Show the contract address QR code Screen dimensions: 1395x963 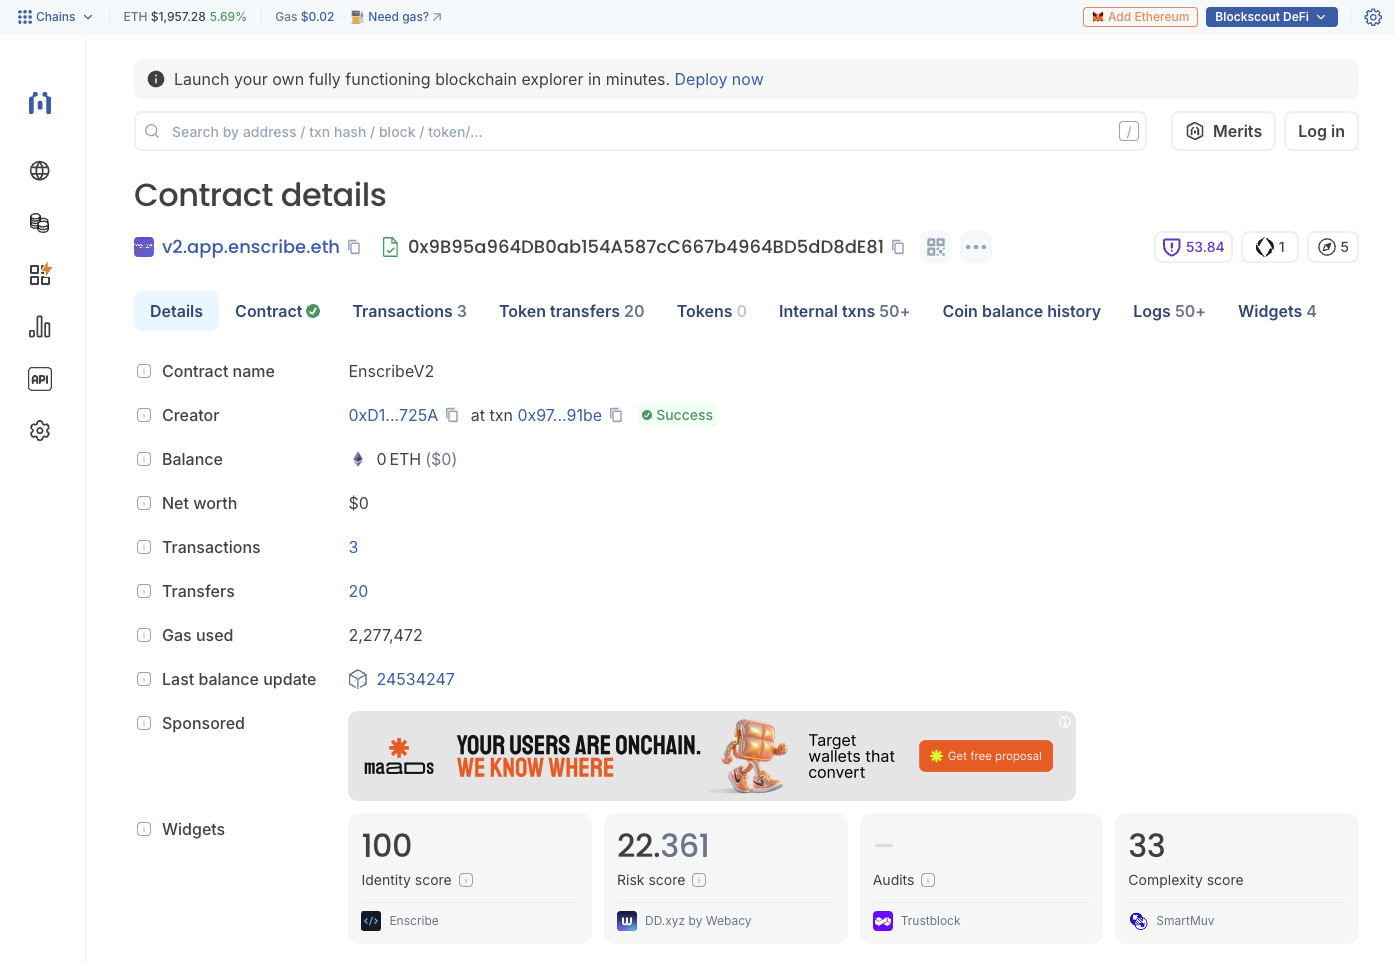[x=936, y=246]
